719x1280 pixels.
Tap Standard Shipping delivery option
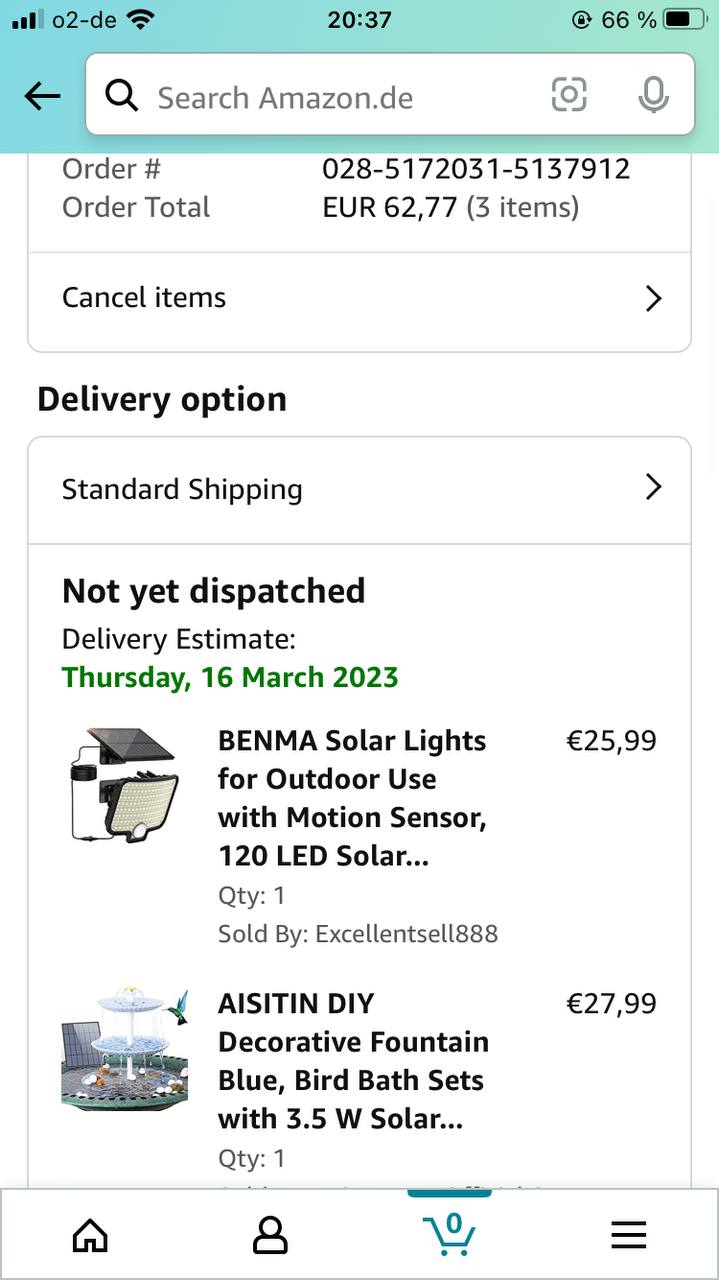coord(183,489)
